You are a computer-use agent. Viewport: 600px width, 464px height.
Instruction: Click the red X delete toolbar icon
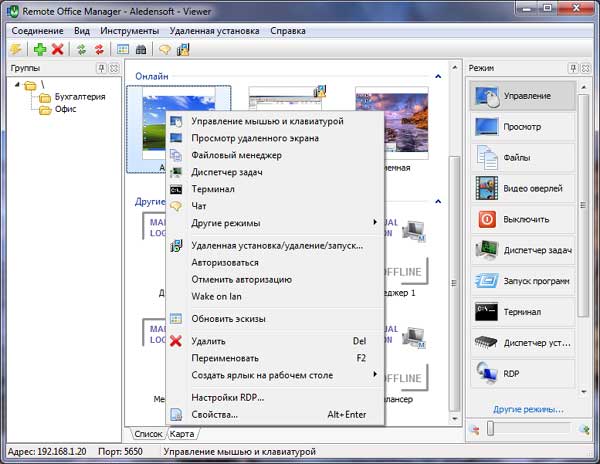(57, 49)
